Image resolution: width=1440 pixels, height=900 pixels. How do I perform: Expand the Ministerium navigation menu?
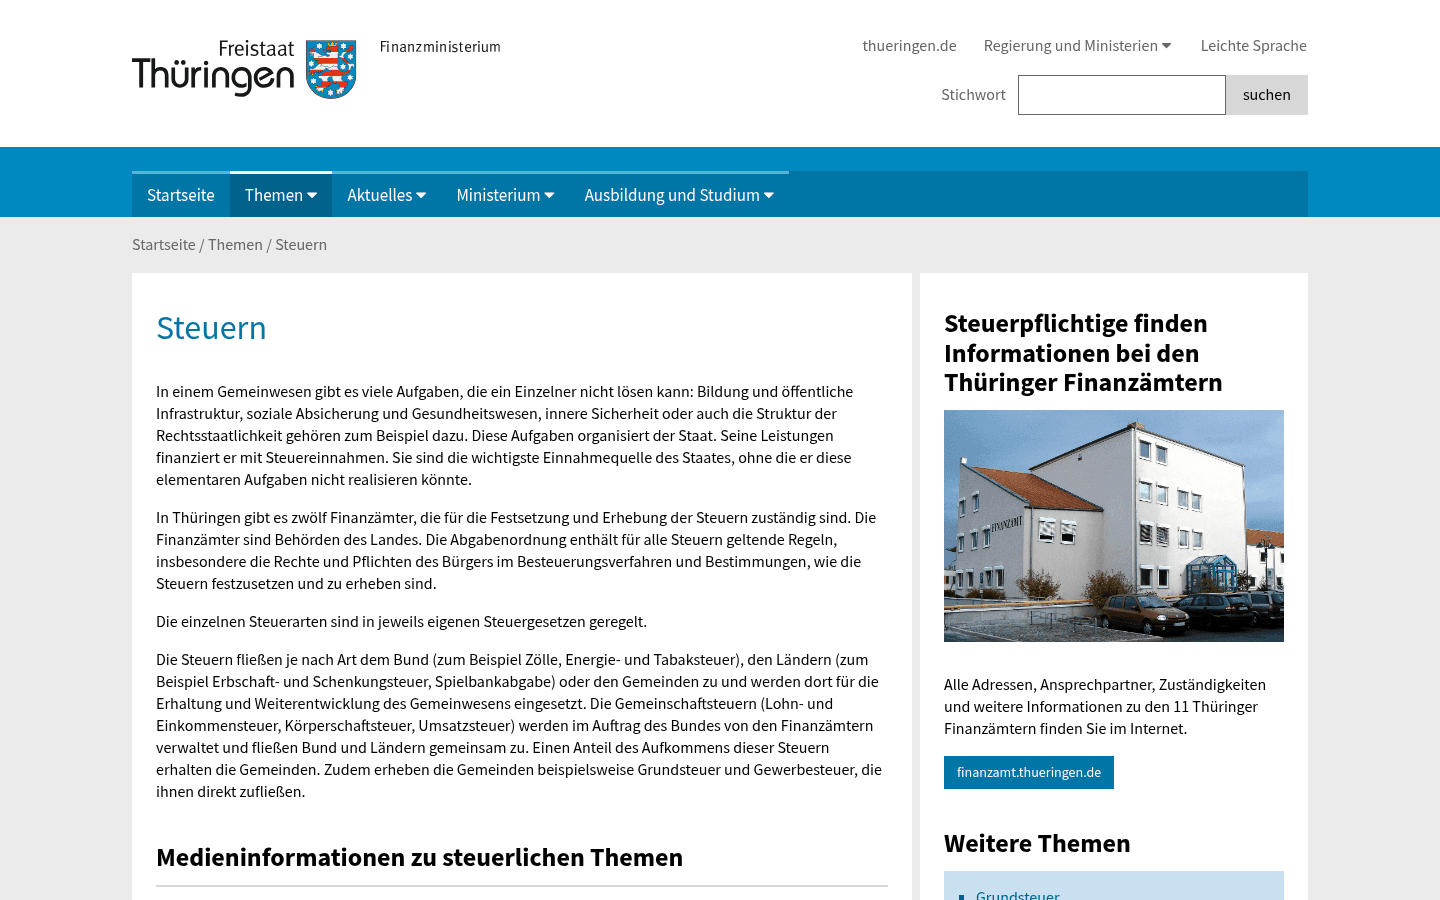(x=505, y=195)
